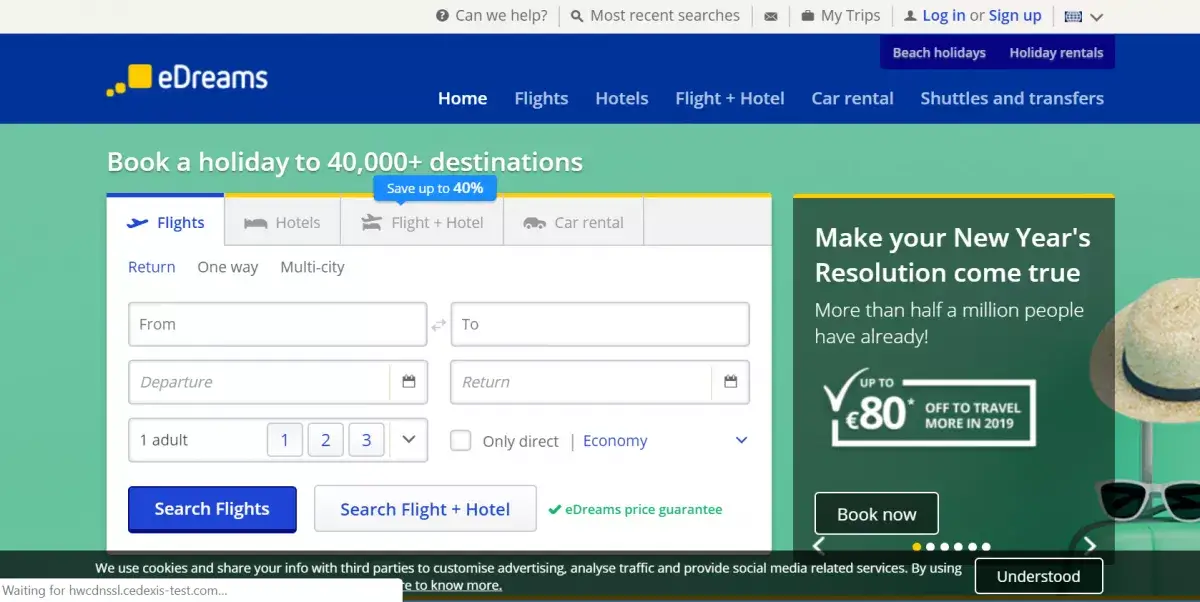1200x602 pixels.
Task: Switch to the Hotels search tab
Action: (x=283, y=222)
